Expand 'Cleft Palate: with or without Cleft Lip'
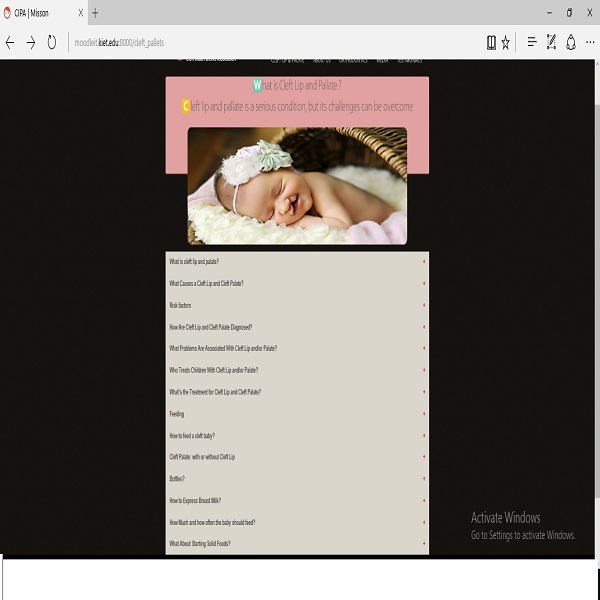The width and height of the screenshot is (600, 600). (x=297, y=457)
